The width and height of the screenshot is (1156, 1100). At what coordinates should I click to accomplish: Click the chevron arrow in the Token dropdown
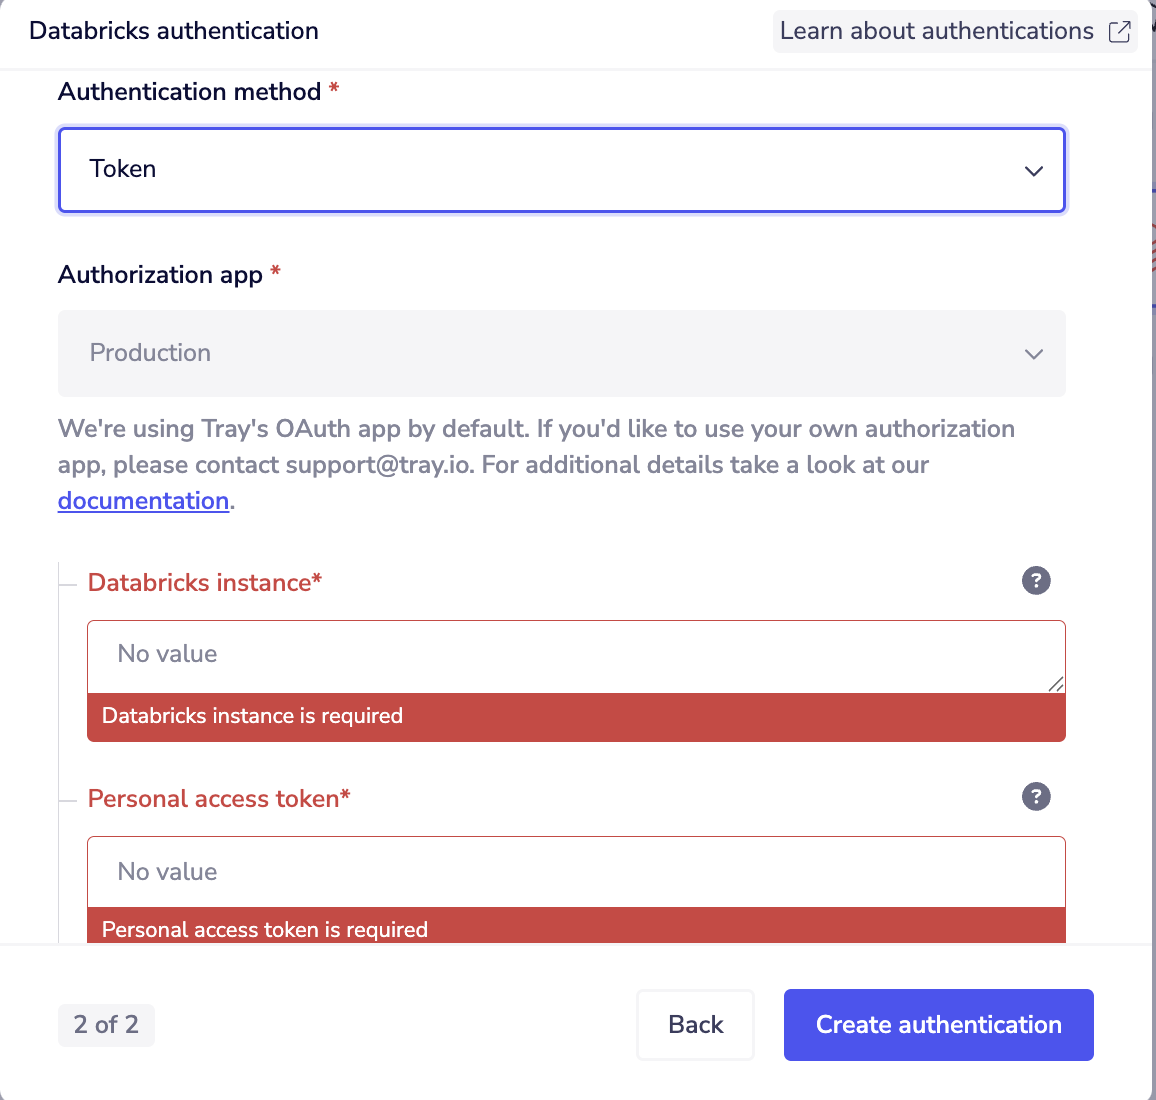point(1034,171)
